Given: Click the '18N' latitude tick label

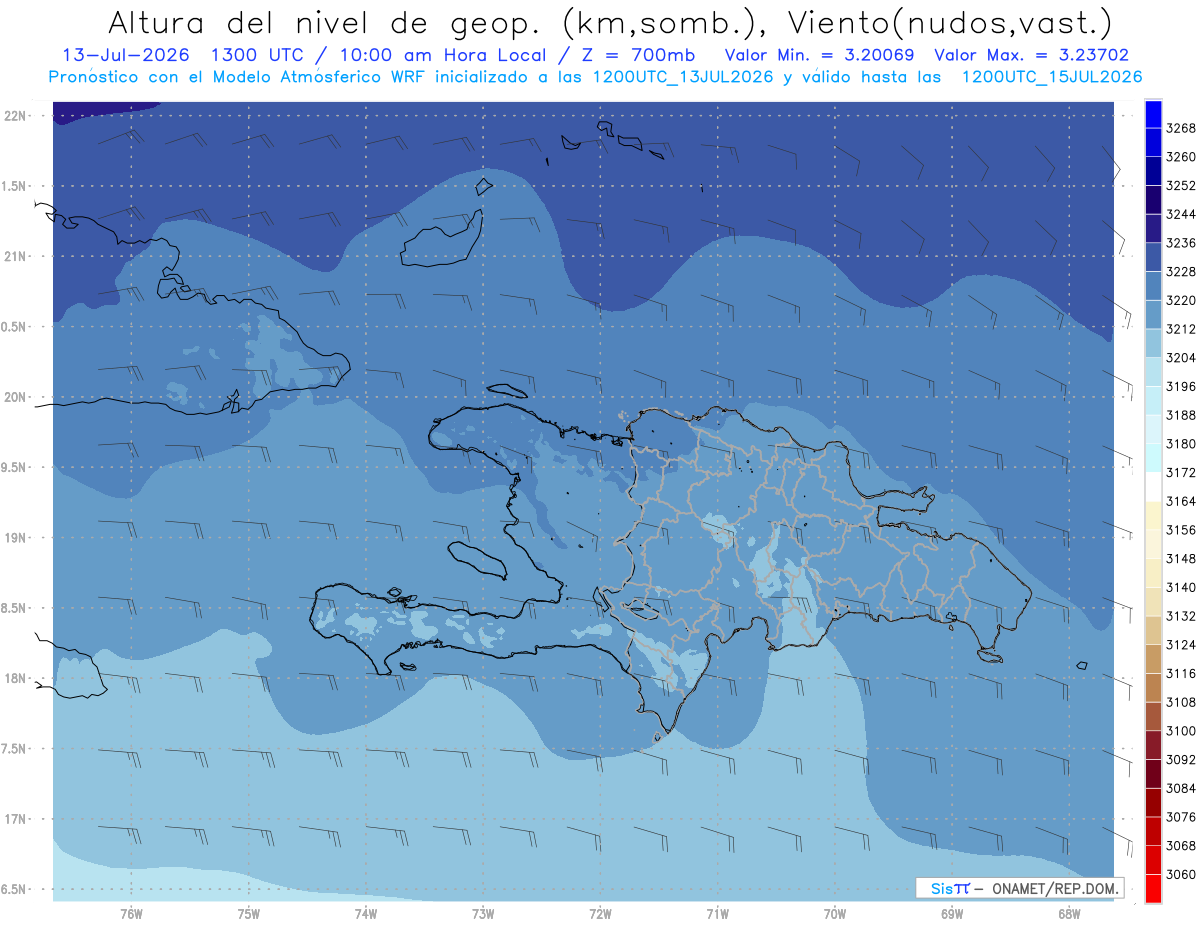Looking at the screenshot, I should click(15, 678).
